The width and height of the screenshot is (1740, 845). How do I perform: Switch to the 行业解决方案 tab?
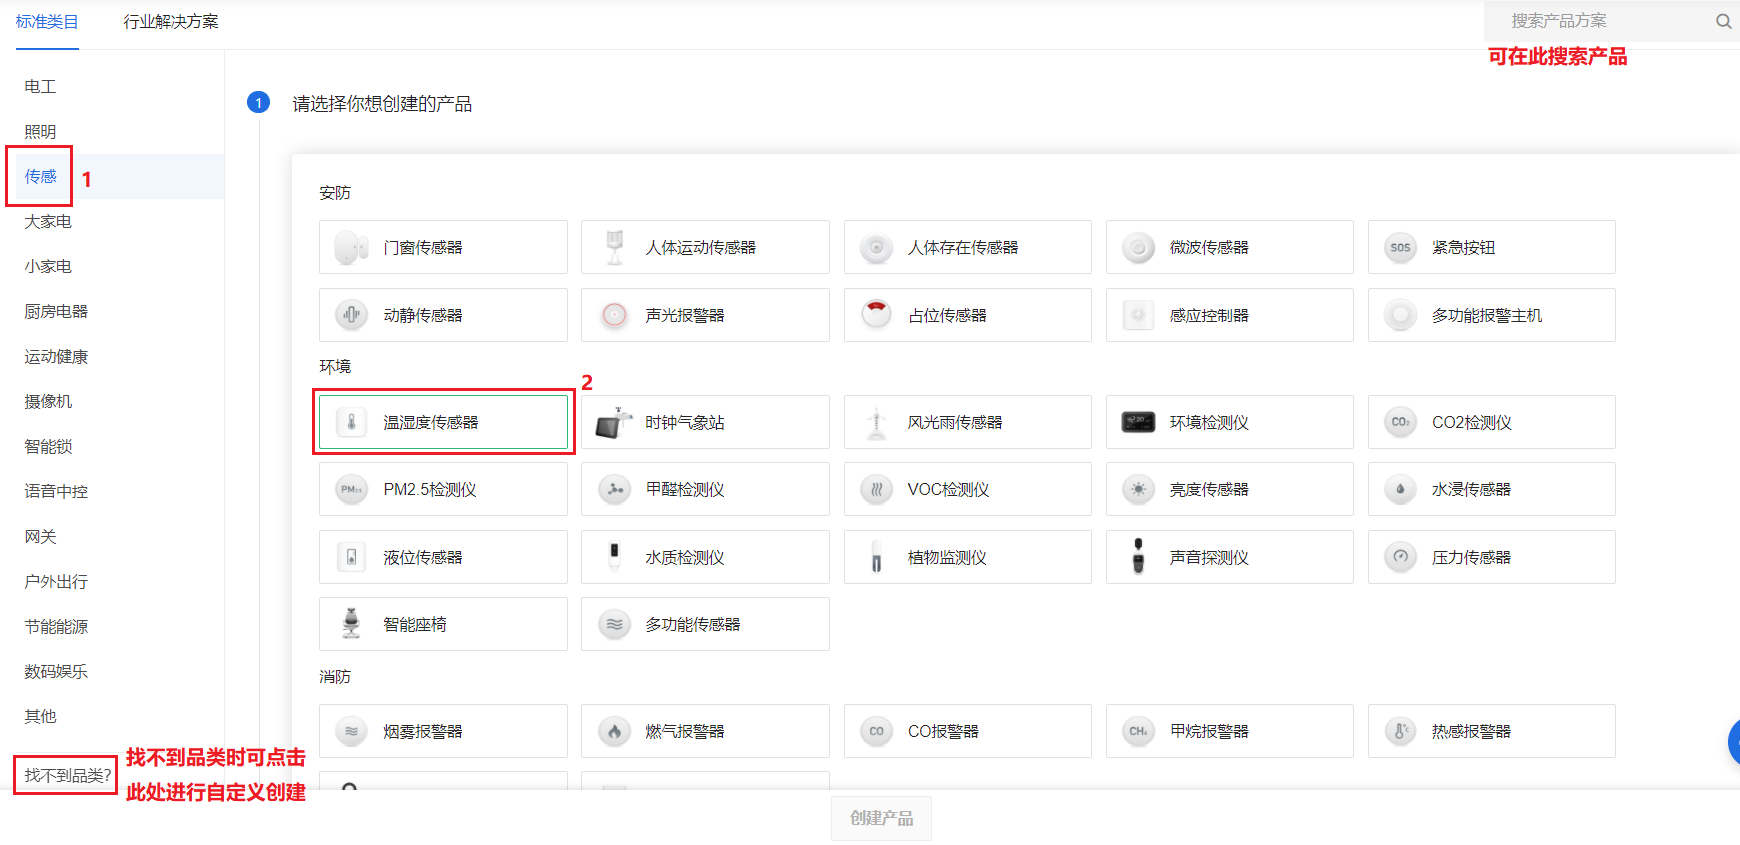(171, 22)
